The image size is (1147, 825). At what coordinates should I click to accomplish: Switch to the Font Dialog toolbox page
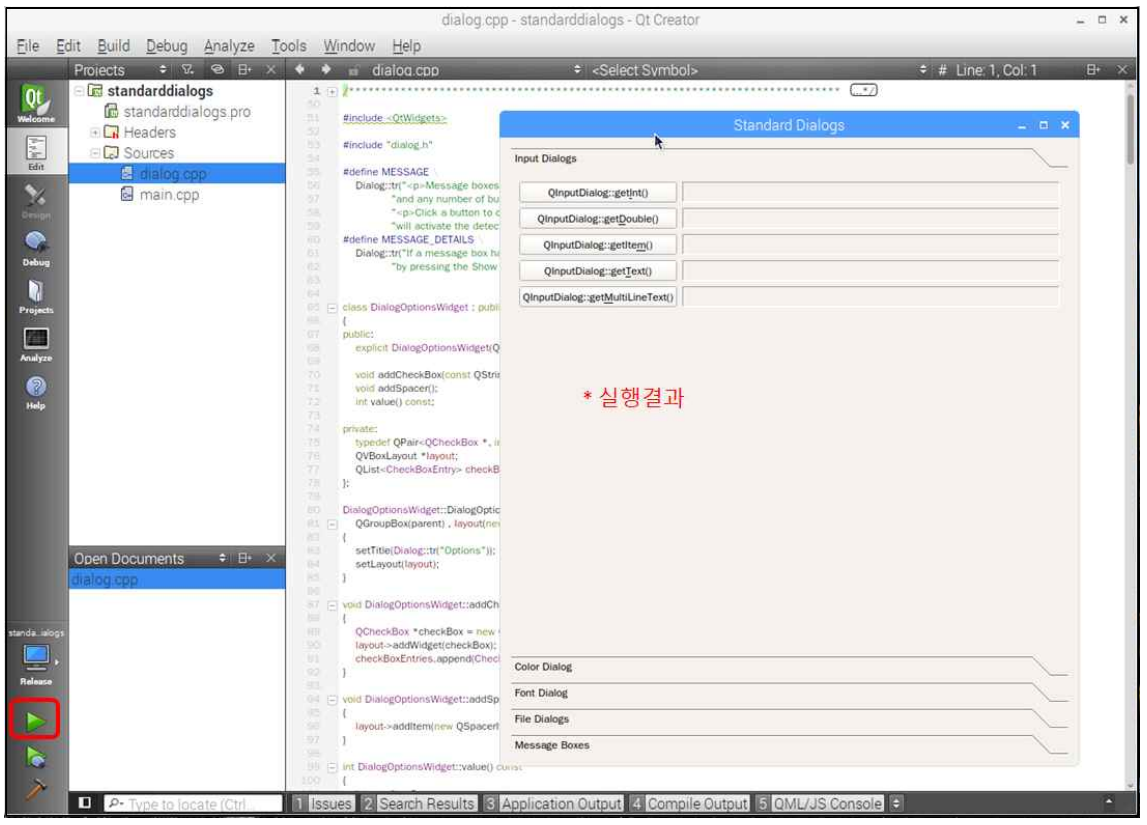[x=789, y=693]
